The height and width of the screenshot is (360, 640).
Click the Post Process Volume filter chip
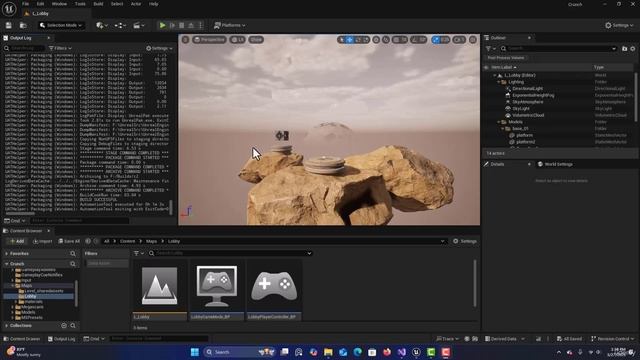coord(506,58)
